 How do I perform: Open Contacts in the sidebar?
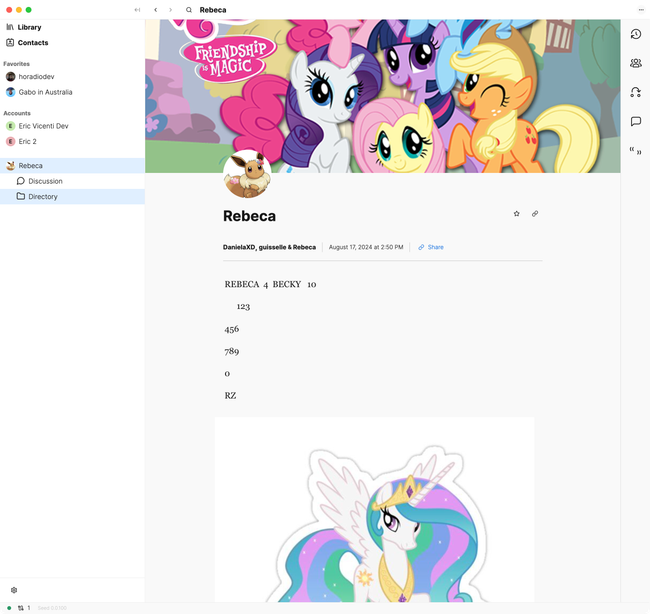point(33,43)
